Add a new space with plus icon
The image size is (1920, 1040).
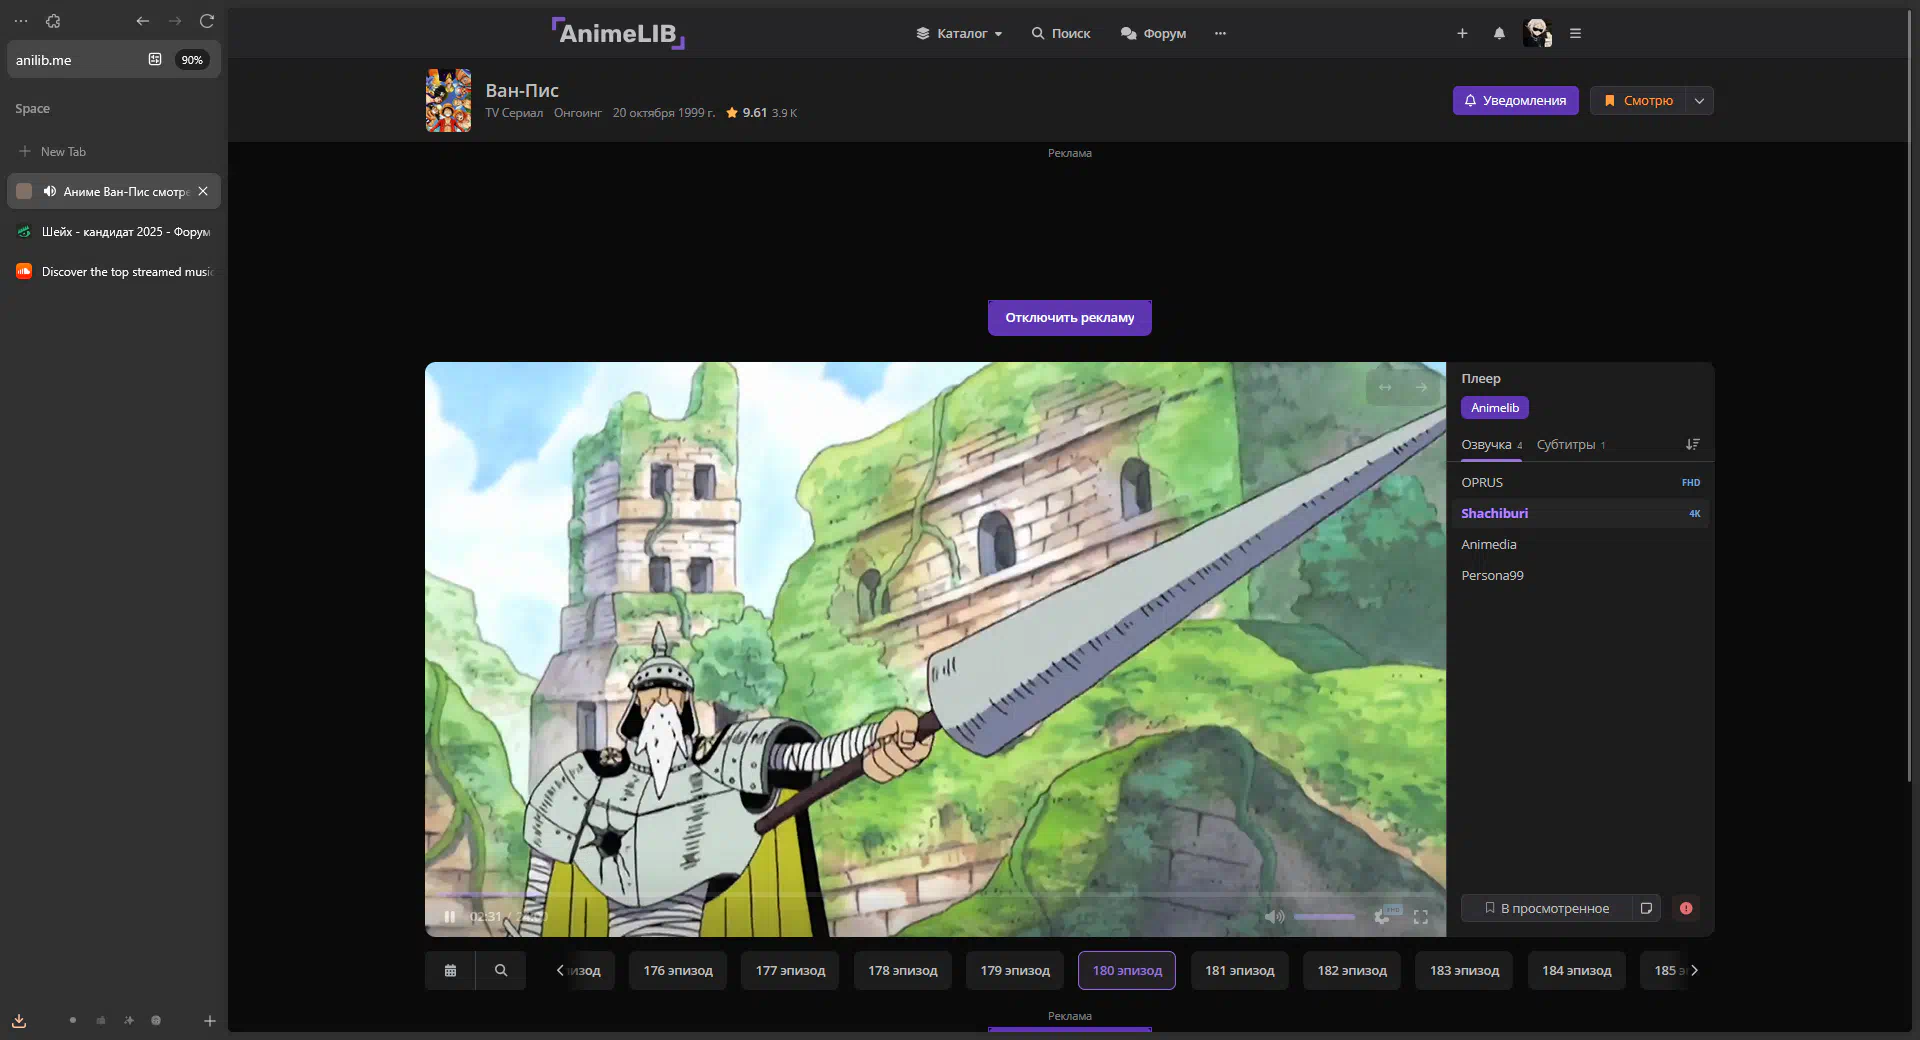210,1021
